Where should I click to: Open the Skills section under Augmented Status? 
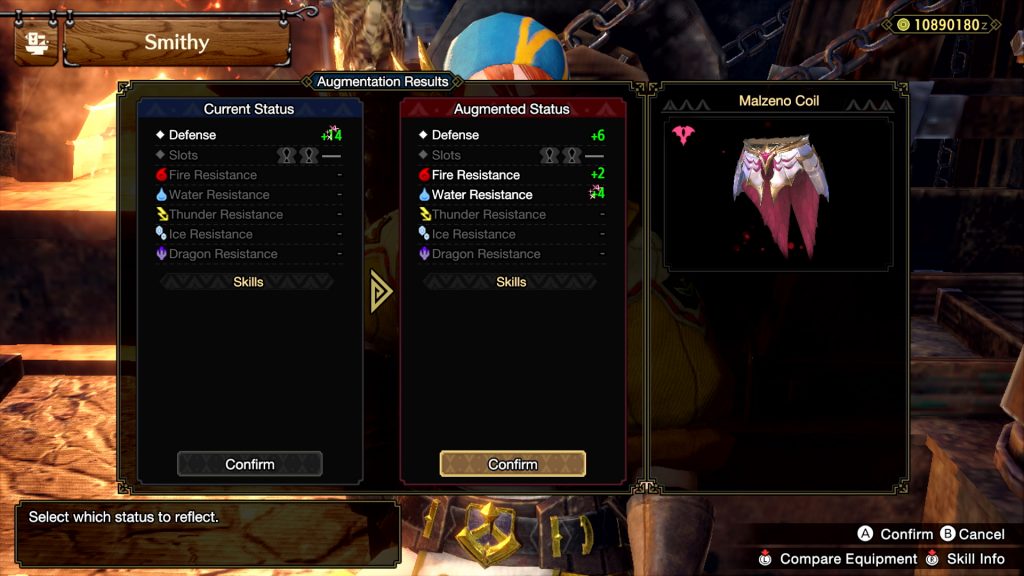click(x=511, y=281)
